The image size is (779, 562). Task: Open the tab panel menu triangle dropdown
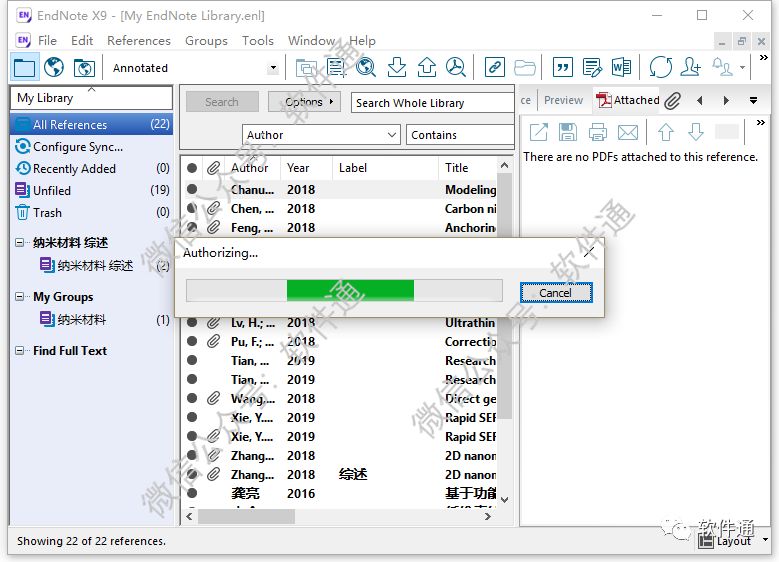pyautogui.click(x=753, y=100)
